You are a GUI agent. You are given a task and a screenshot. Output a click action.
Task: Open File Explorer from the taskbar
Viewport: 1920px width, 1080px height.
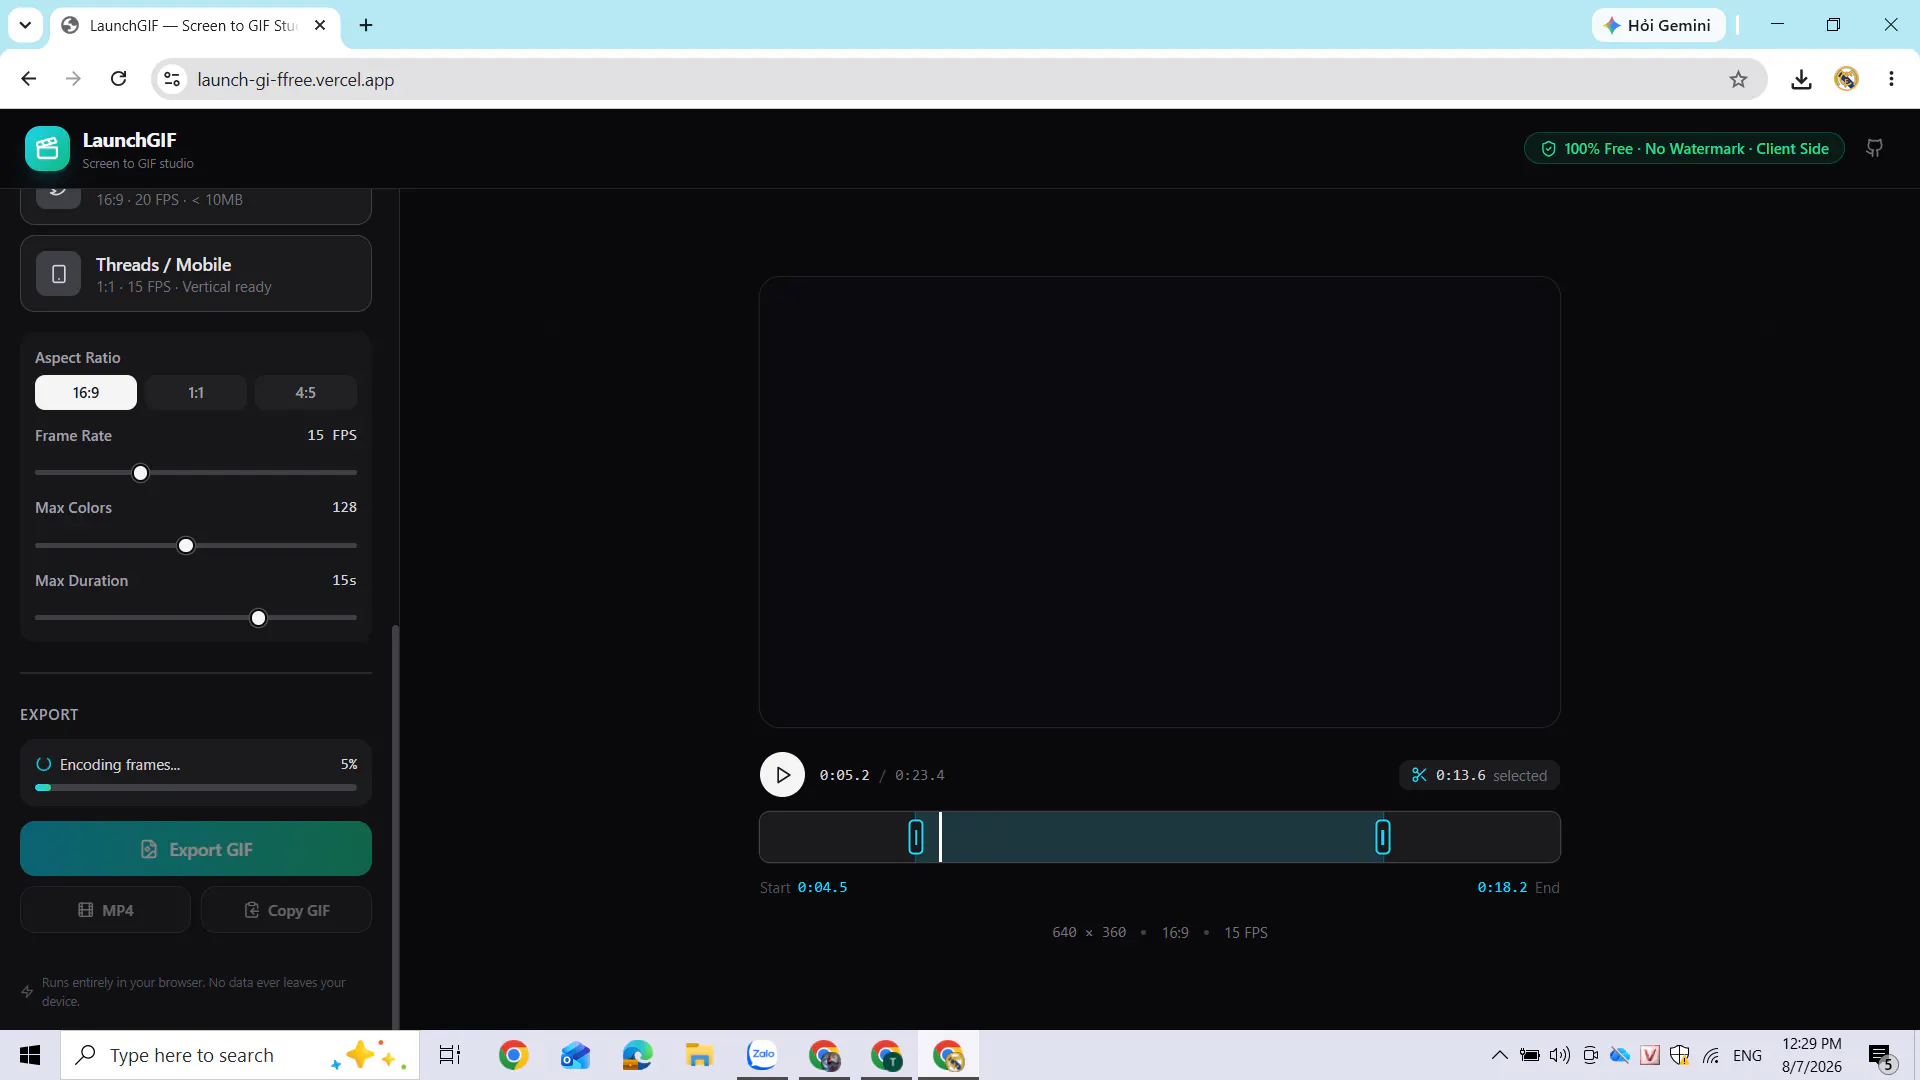tap(699, 1055)
